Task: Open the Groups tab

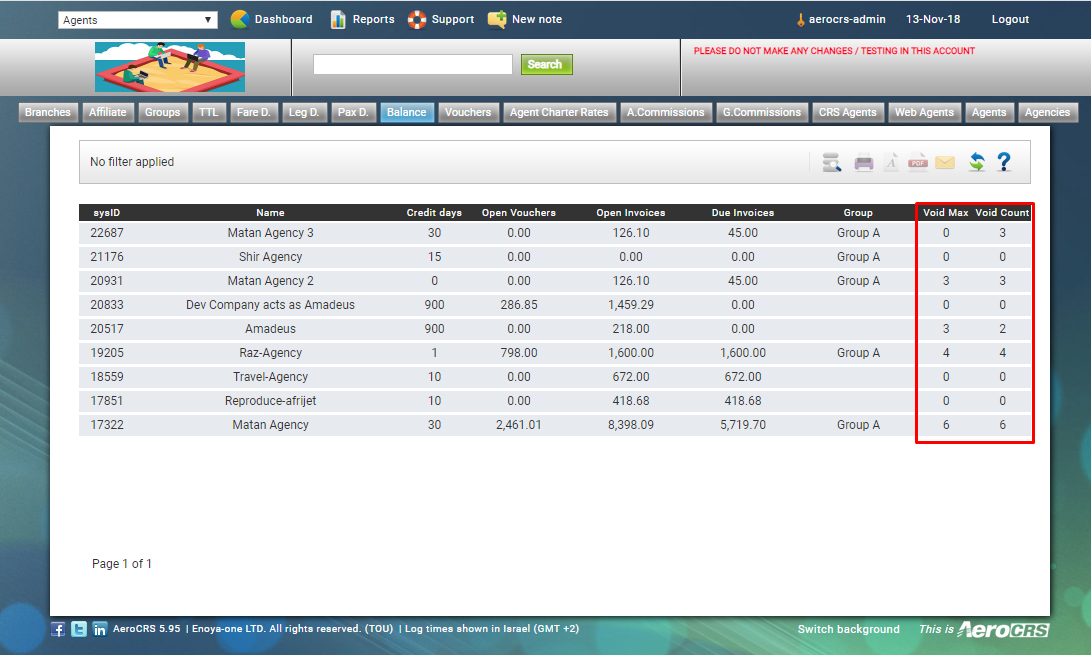Action: pos(163,113)
